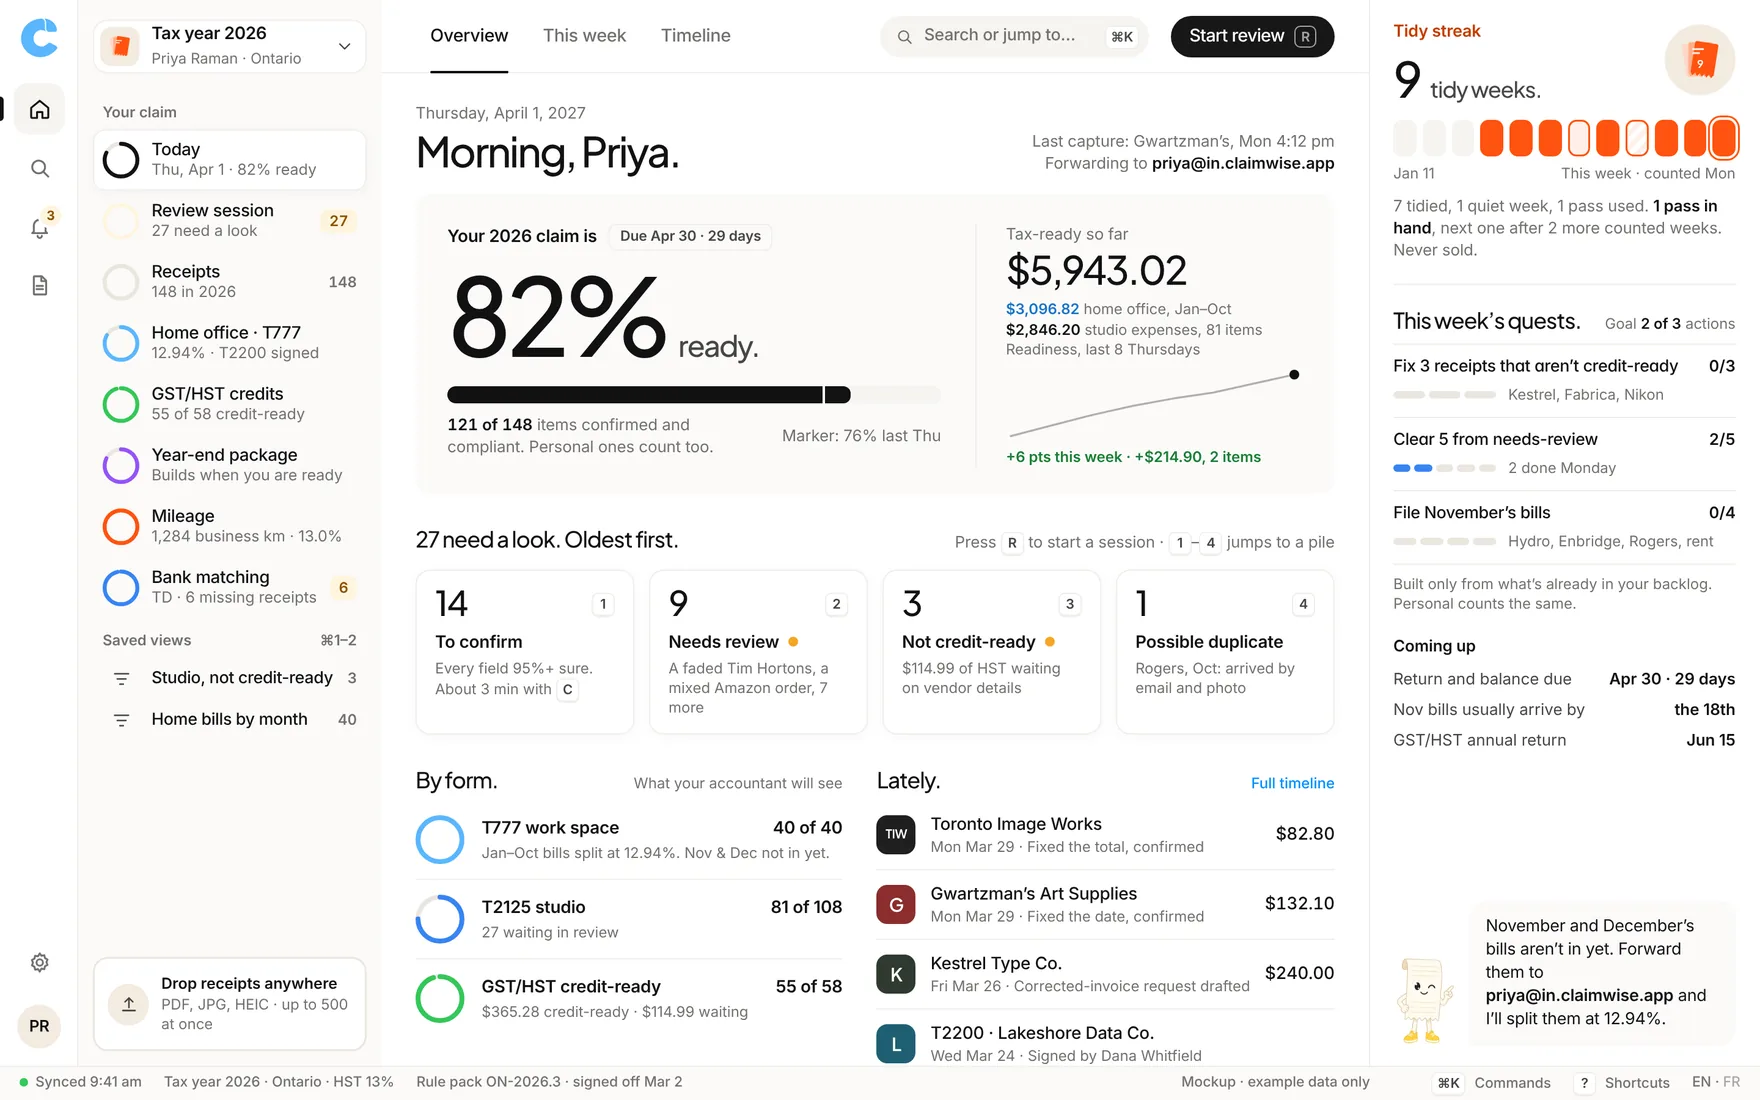
Task: Click the GST/HST annual return row
Action: click(1564, 740)
